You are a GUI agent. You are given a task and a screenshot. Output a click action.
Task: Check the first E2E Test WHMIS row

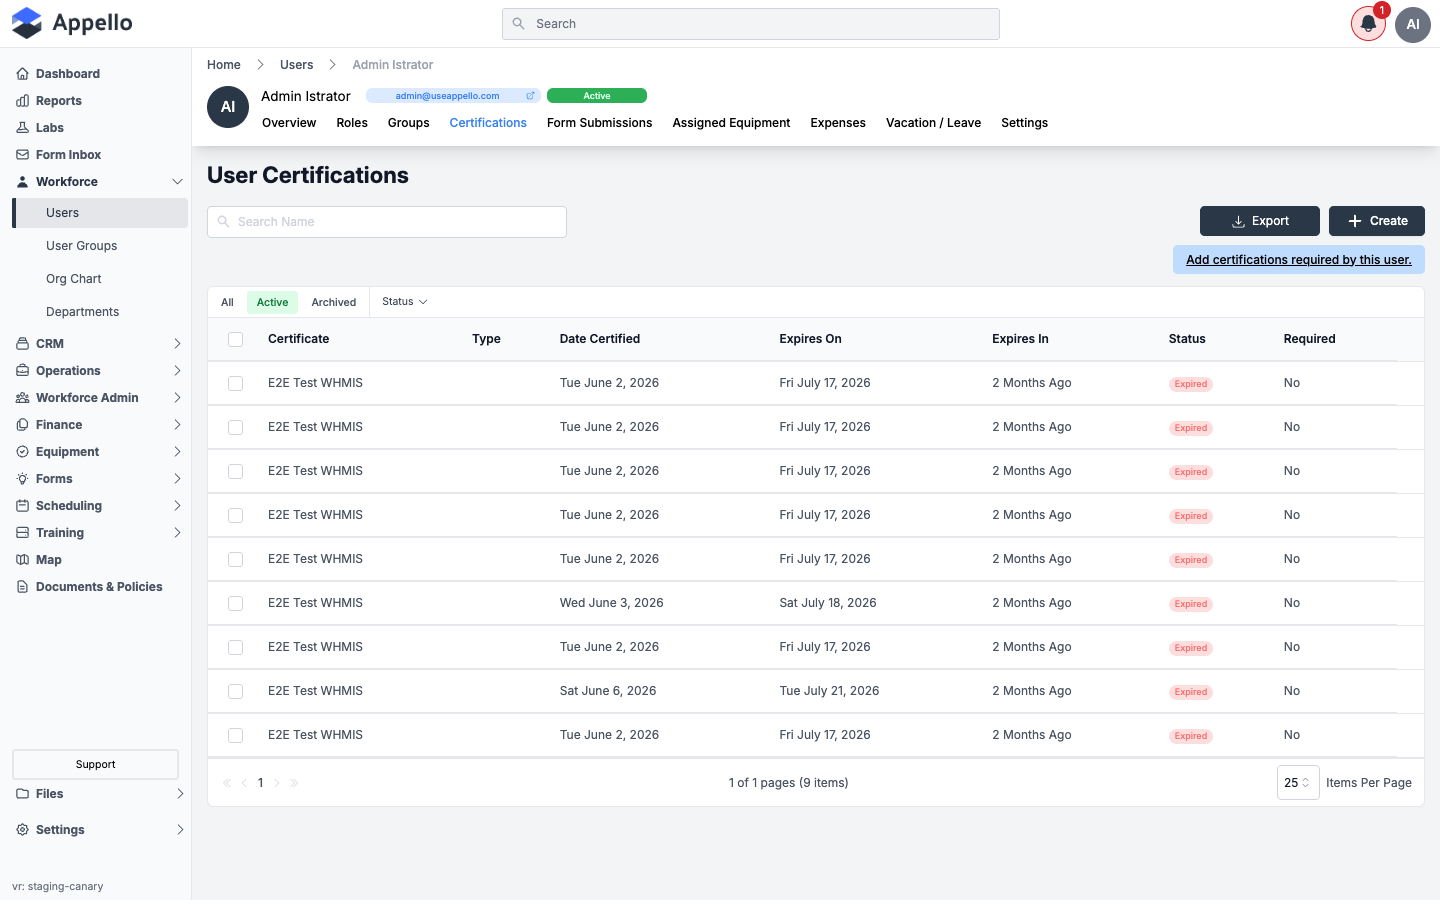coord(236,384)
